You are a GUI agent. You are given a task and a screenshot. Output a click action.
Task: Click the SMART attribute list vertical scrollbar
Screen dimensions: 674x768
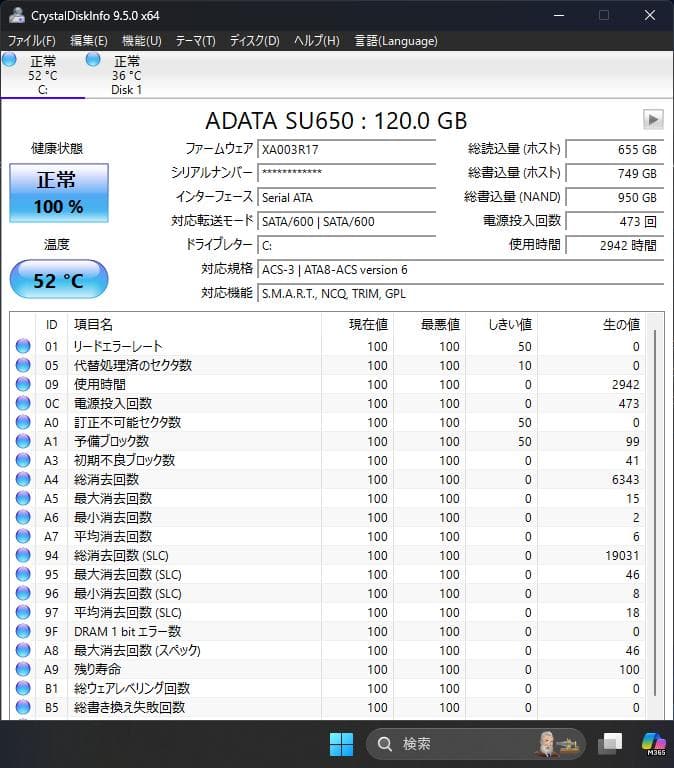(655, 514)
